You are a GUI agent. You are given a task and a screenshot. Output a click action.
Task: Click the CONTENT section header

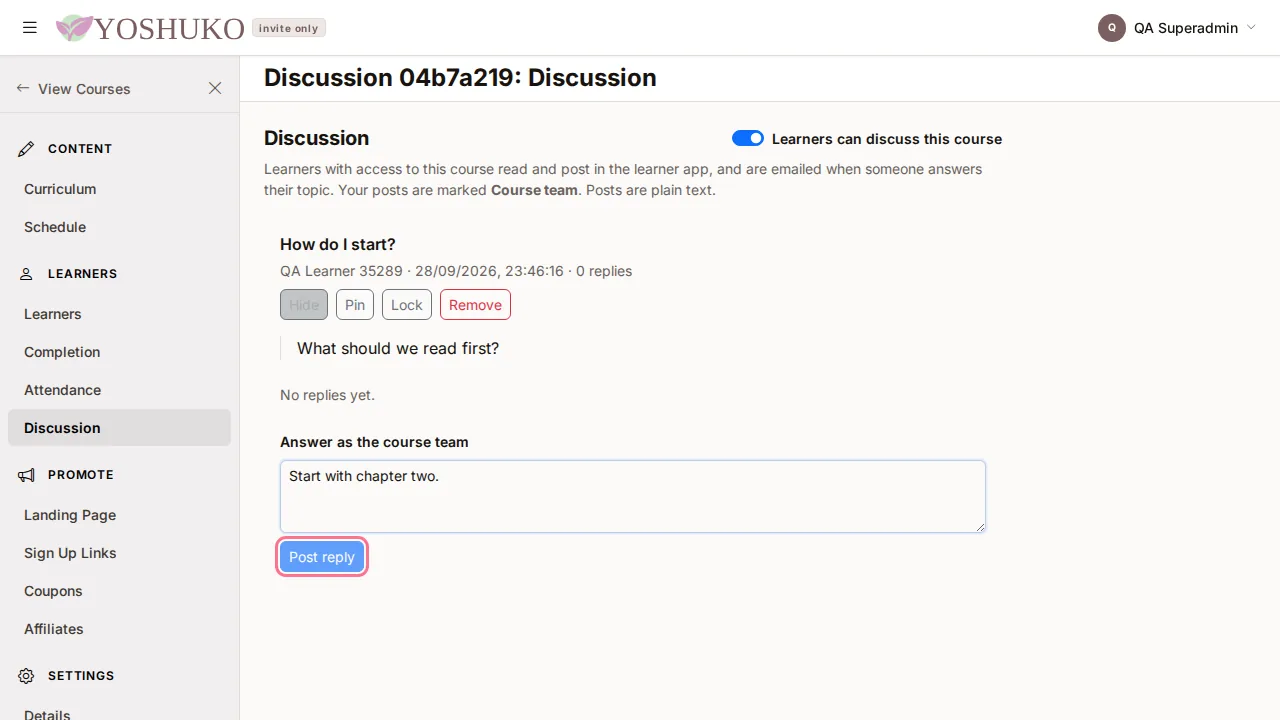tap(80, 149)
